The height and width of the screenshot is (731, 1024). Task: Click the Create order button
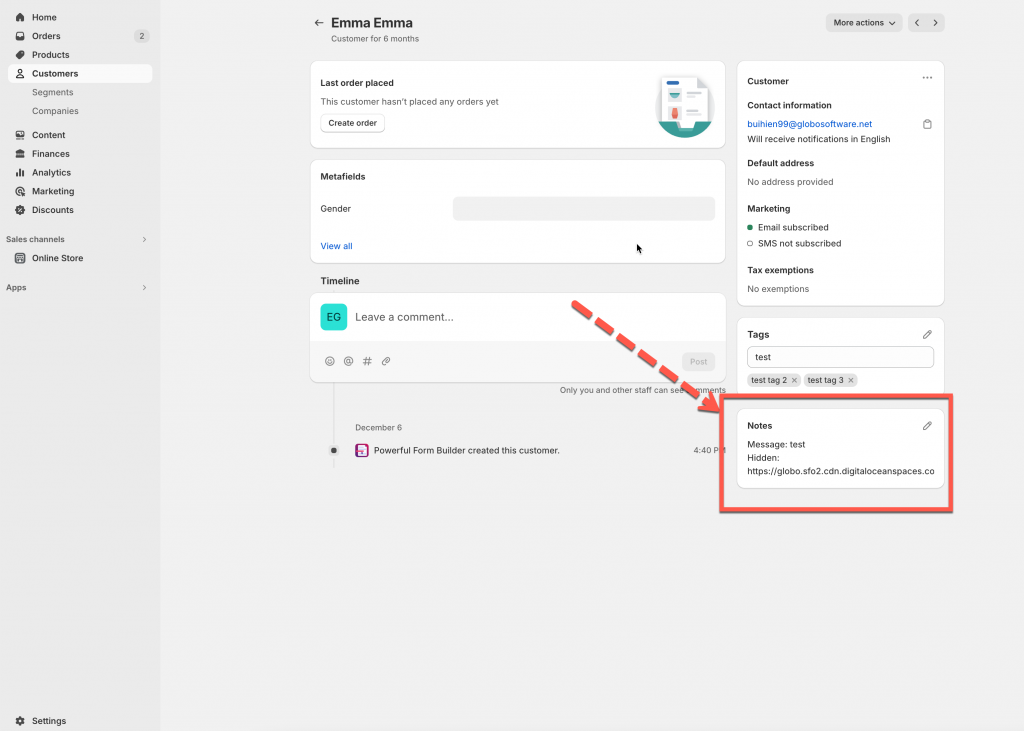[352, 123]
